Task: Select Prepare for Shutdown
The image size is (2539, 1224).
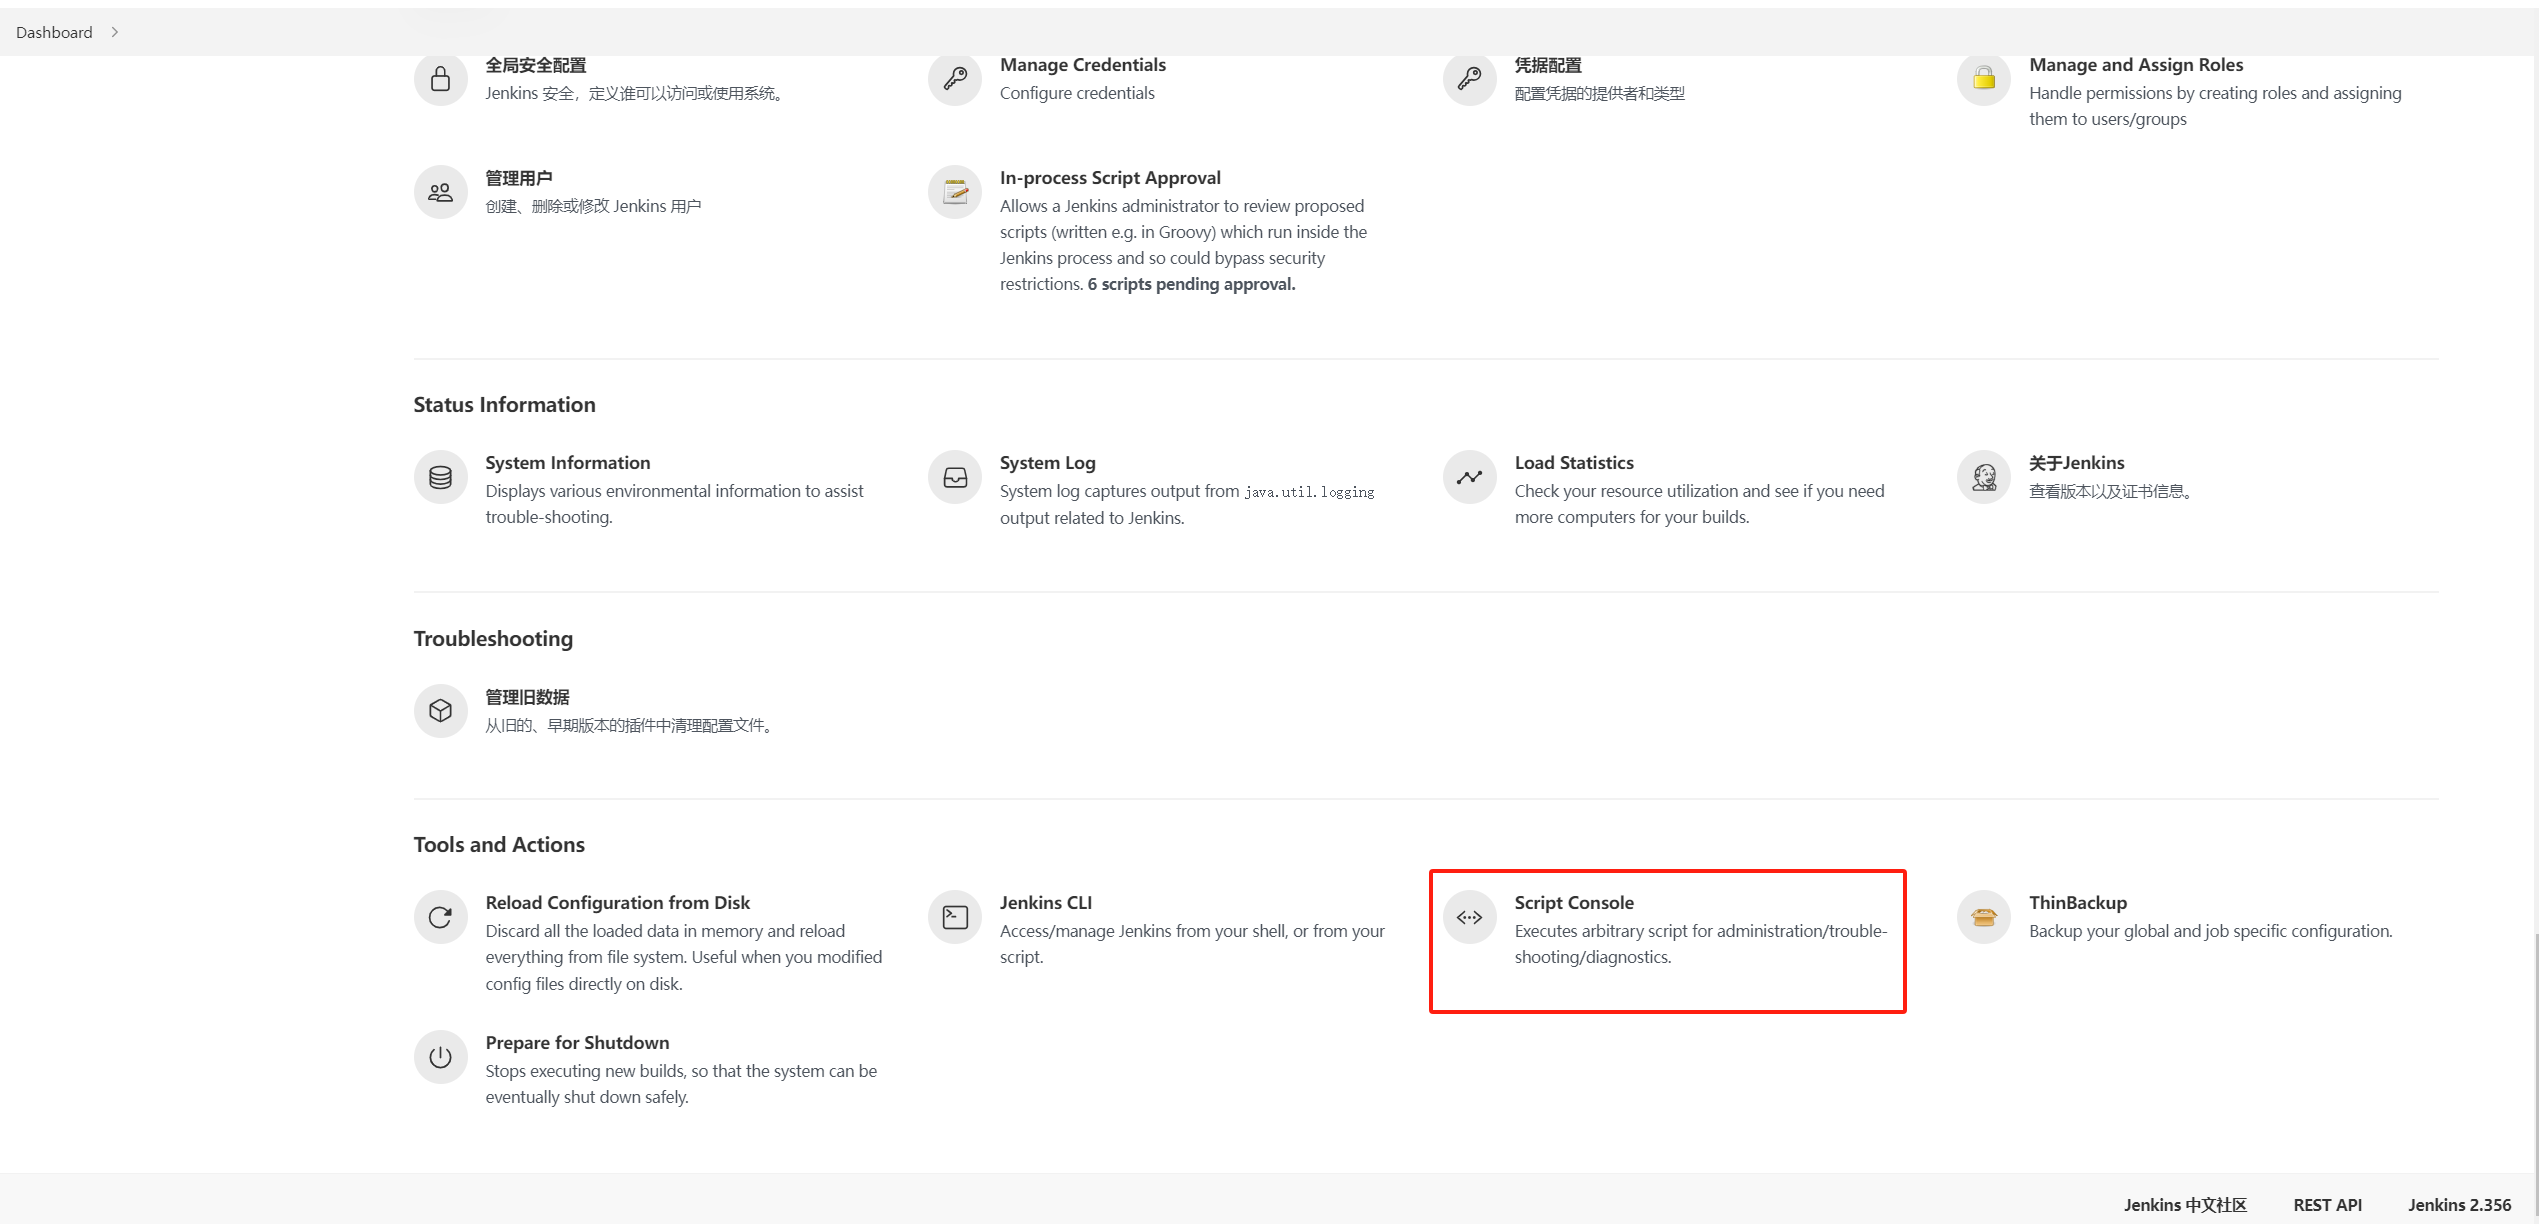Action: point(578,1043)
